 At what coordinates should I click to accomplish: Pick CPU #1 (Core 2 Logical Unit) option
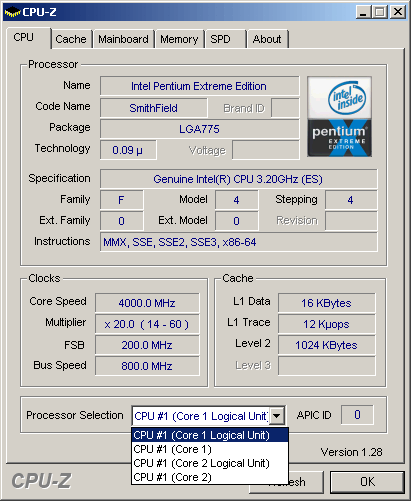210,463
